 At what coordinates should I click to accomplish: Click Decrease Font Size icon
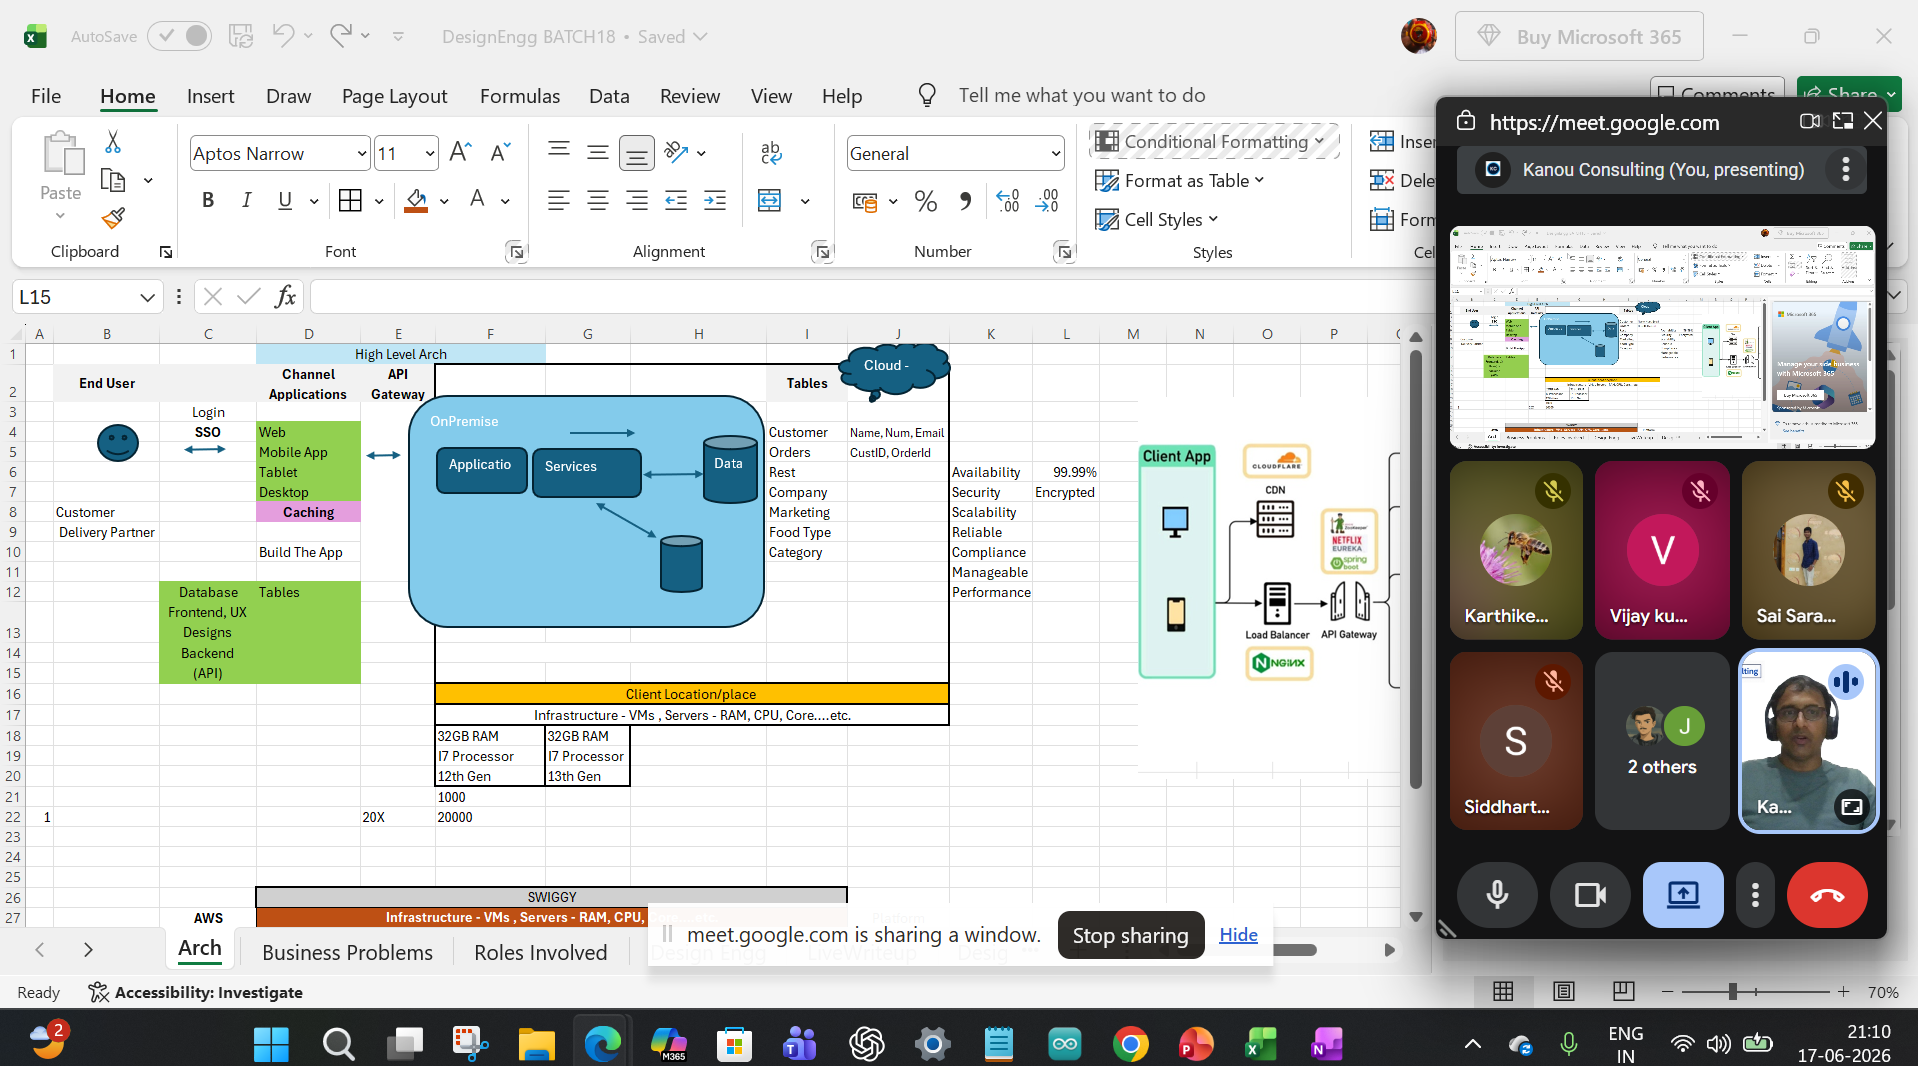[500, 152]
